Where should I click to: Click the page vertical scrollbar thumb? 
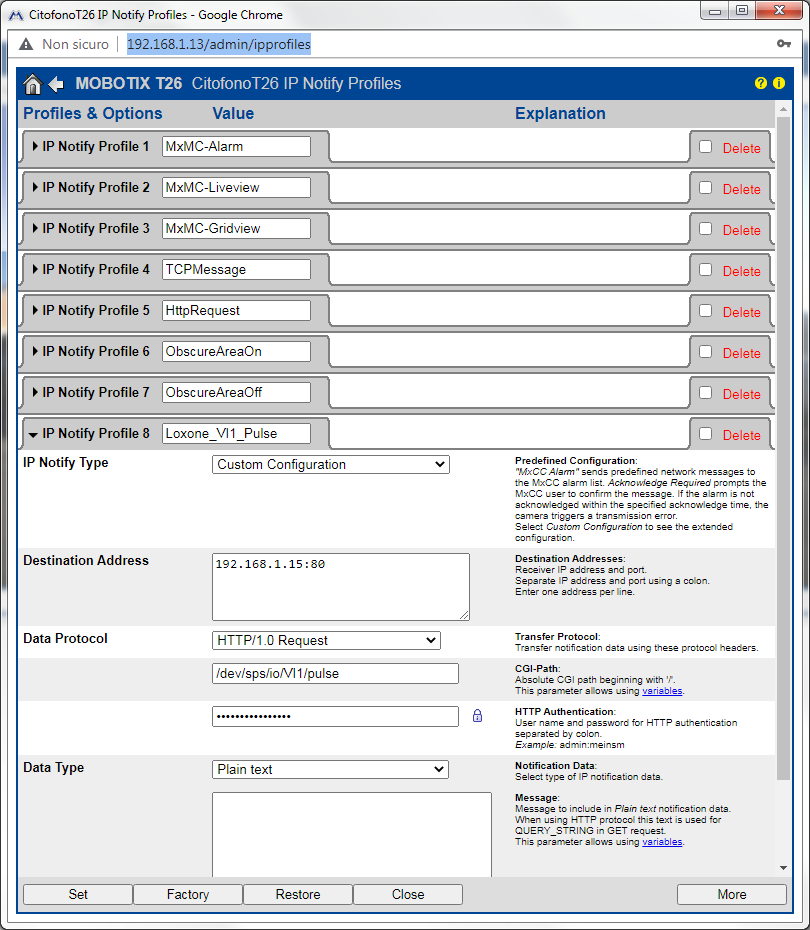tap(783, 448)
